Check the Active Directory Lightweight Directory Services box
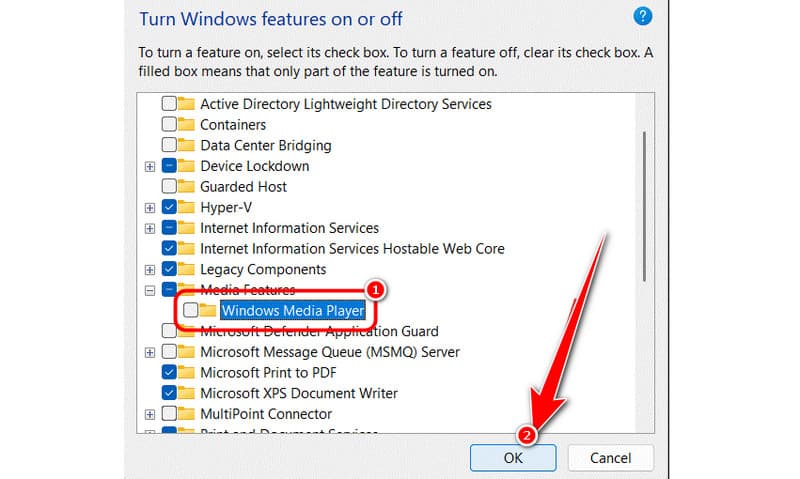Viewport: 800px width, 479px height. click(169, 104)
